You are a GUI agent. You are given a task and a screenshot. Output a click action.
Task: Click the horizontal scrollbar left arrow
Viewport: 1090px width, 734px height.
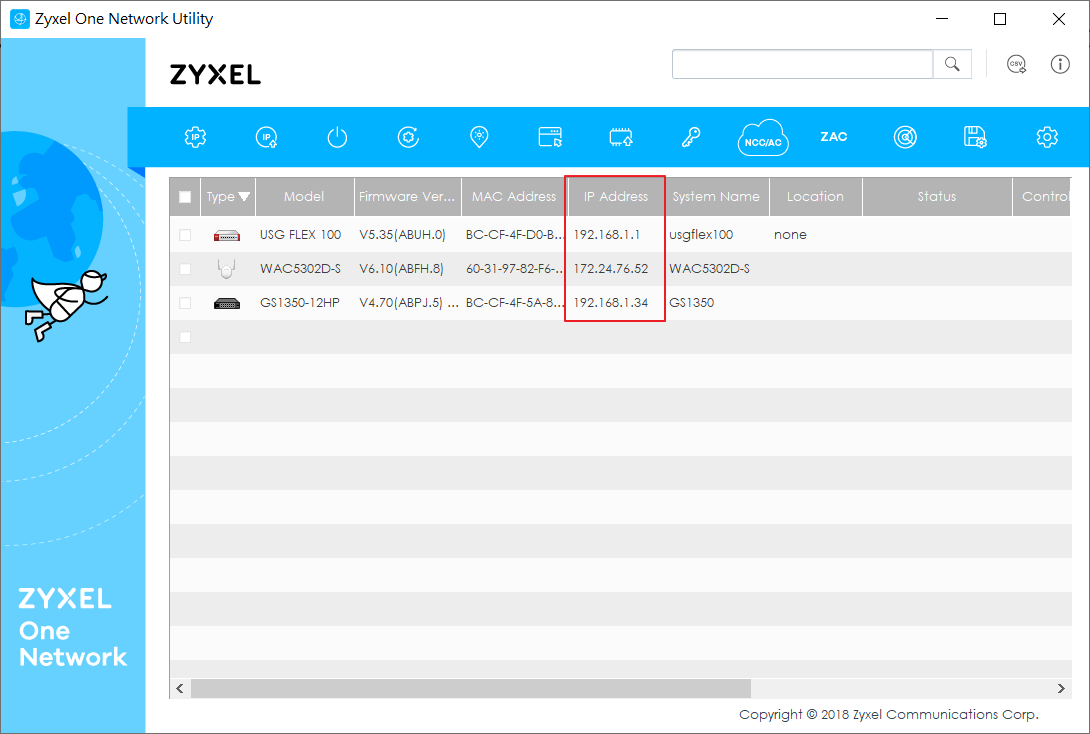pyautogui.click(x=180, y=688)
